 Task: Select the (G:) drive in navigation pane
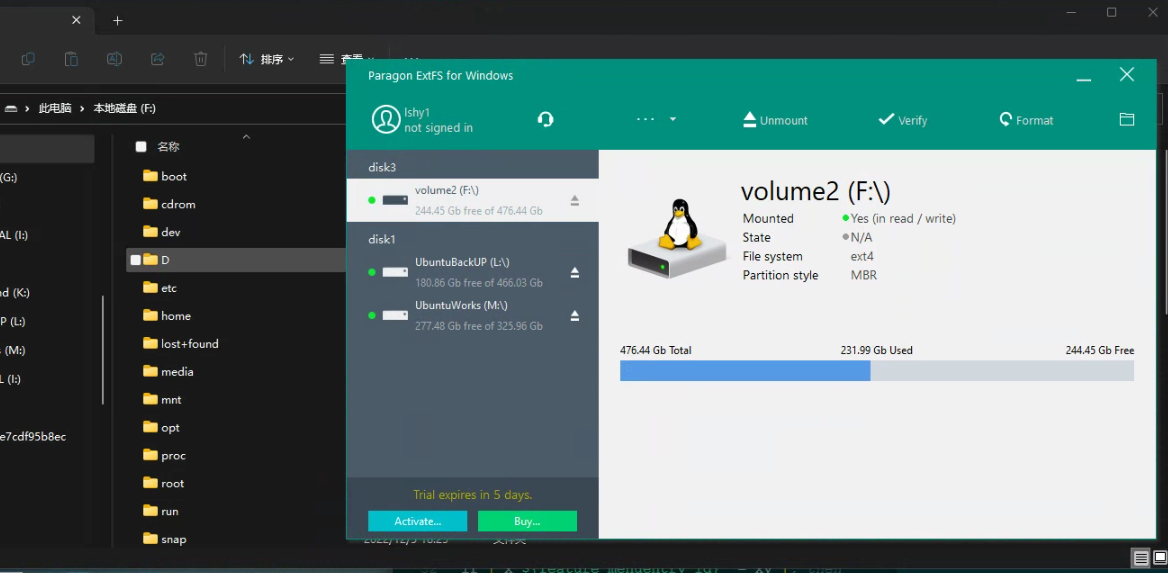9,177
